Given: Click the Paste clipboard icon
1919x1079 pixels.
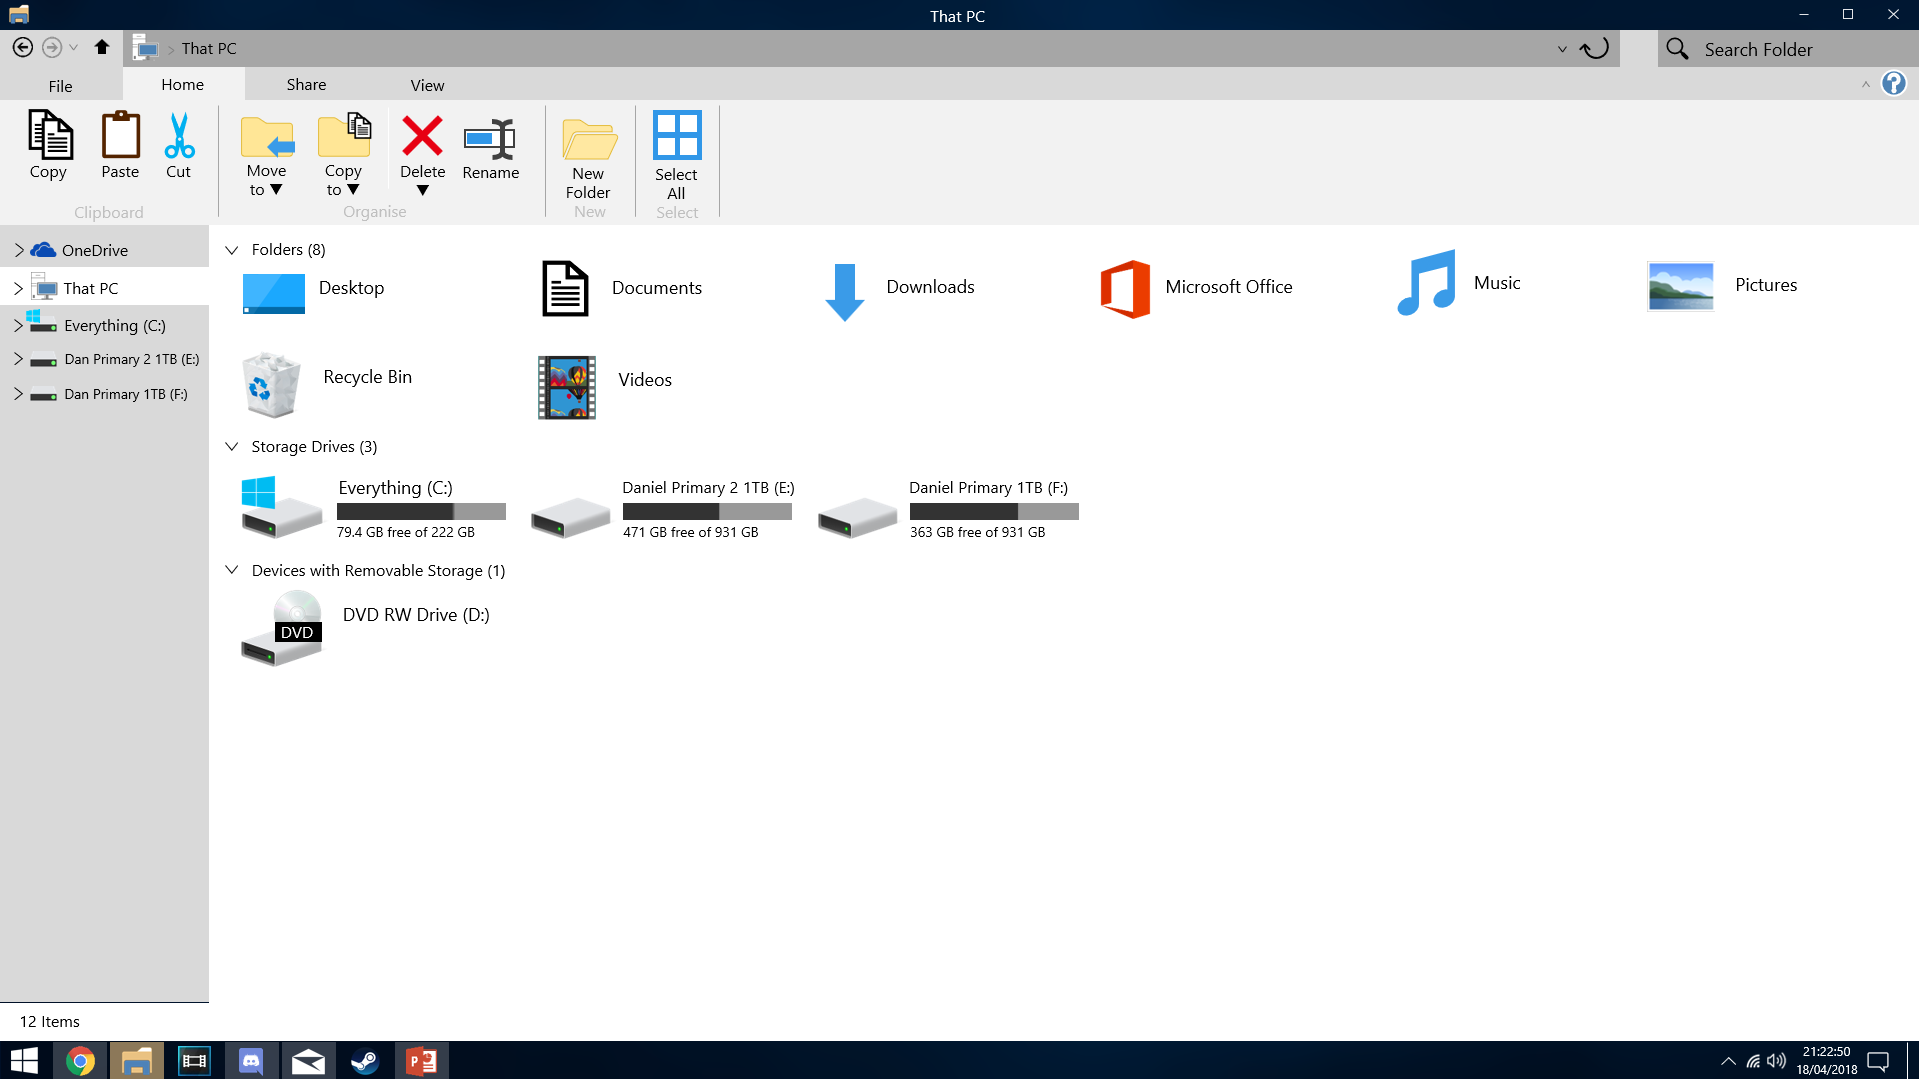Looking at the screenshot, I should 120,135.
